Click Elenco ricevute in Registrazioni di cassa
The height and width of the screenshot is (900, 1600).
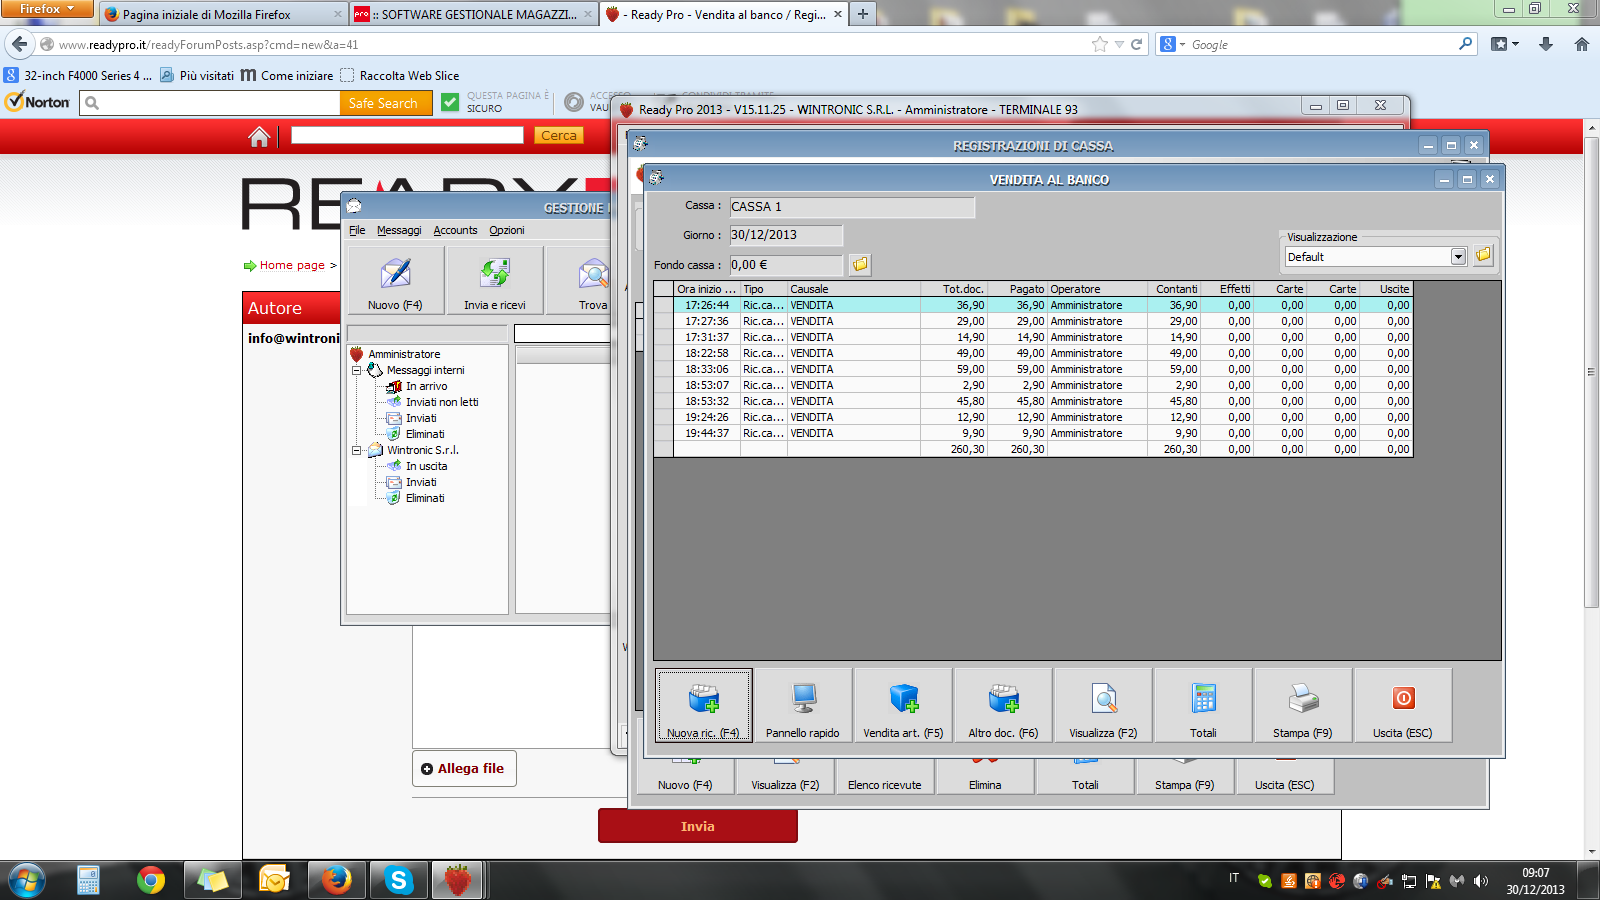(885, 778)
